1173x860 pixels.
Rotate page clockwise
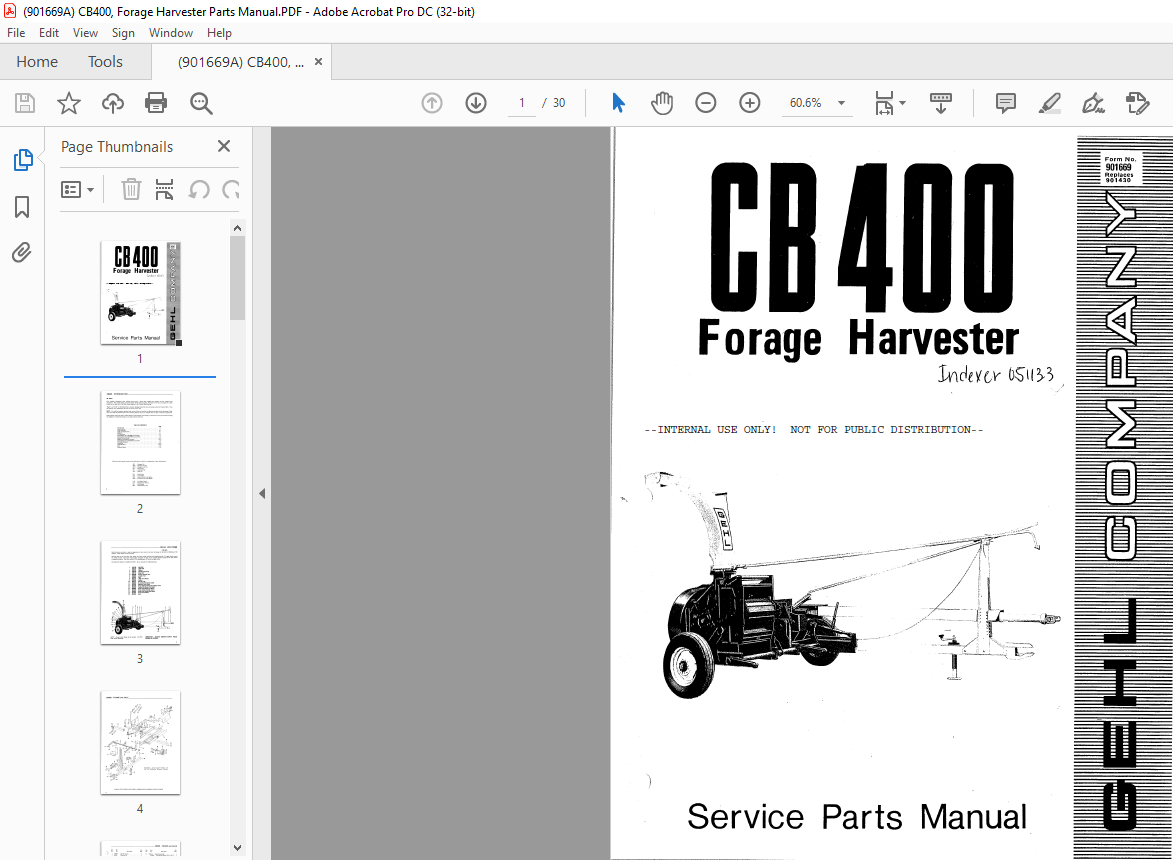click(231, 190)
